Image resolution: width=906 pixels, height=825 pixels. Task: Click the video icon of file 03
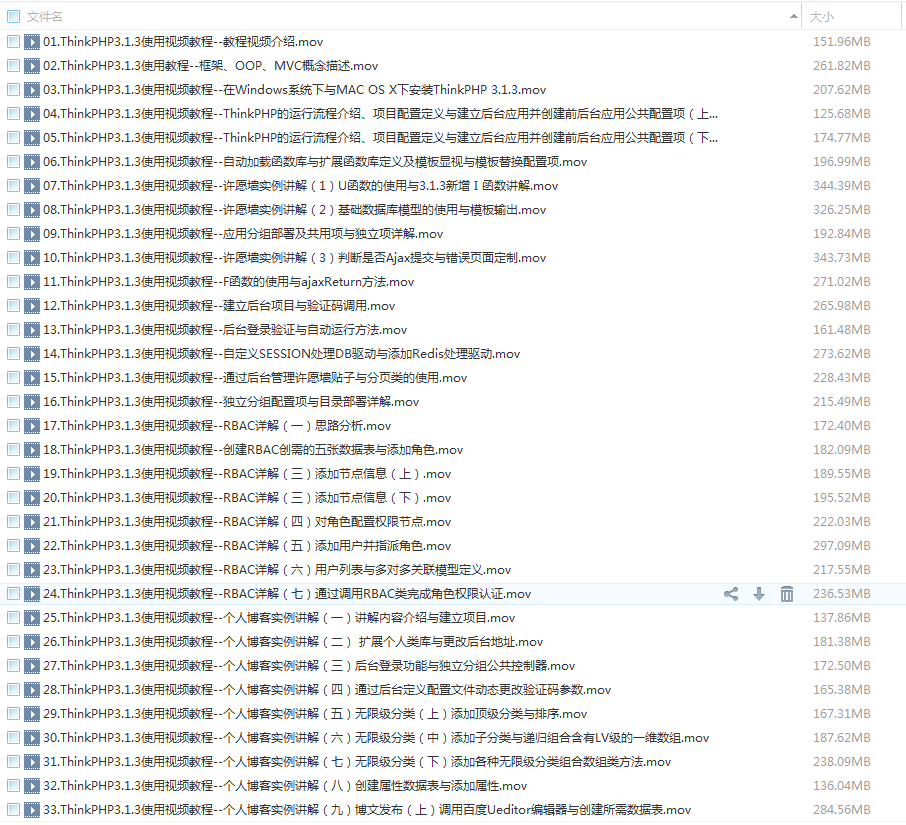[x=32, y=90]
